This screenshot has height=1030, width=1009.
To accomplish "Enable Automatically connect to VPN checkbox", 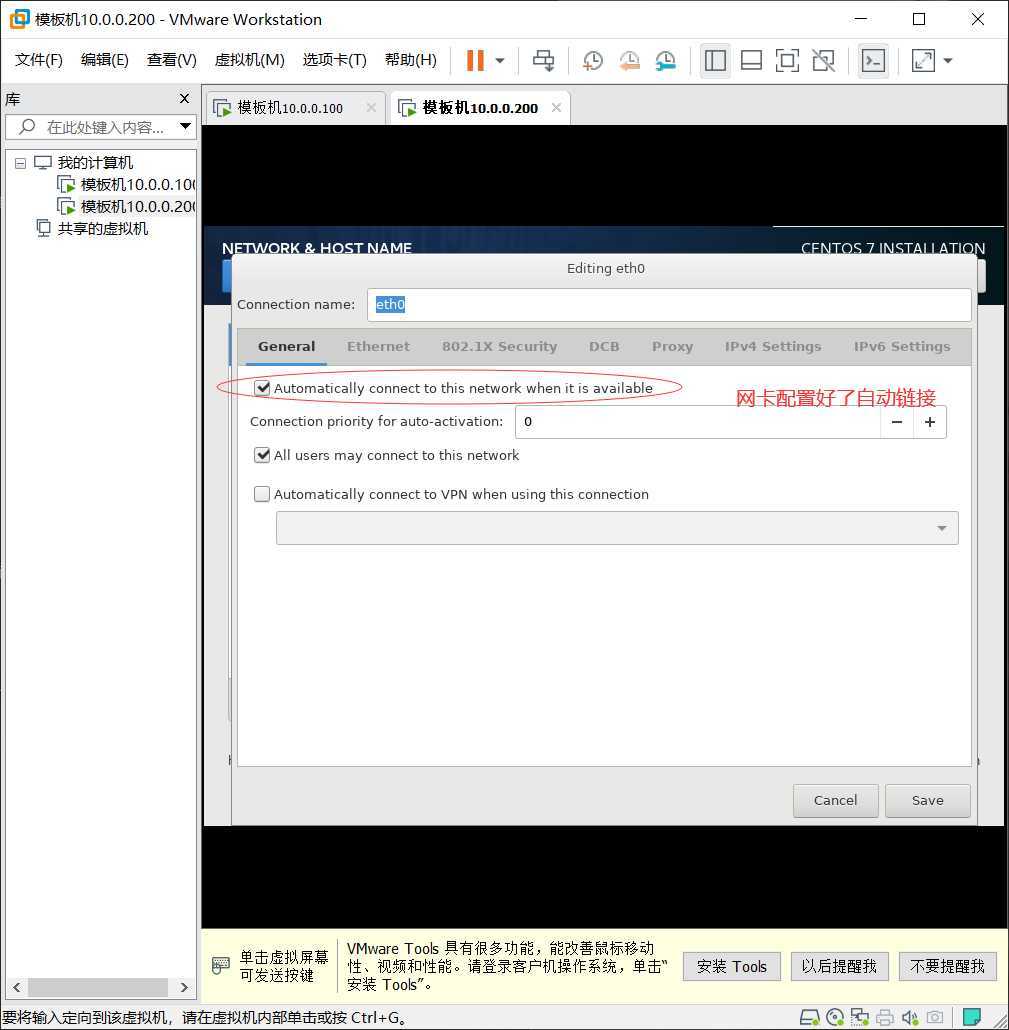I will click(262, 494).
